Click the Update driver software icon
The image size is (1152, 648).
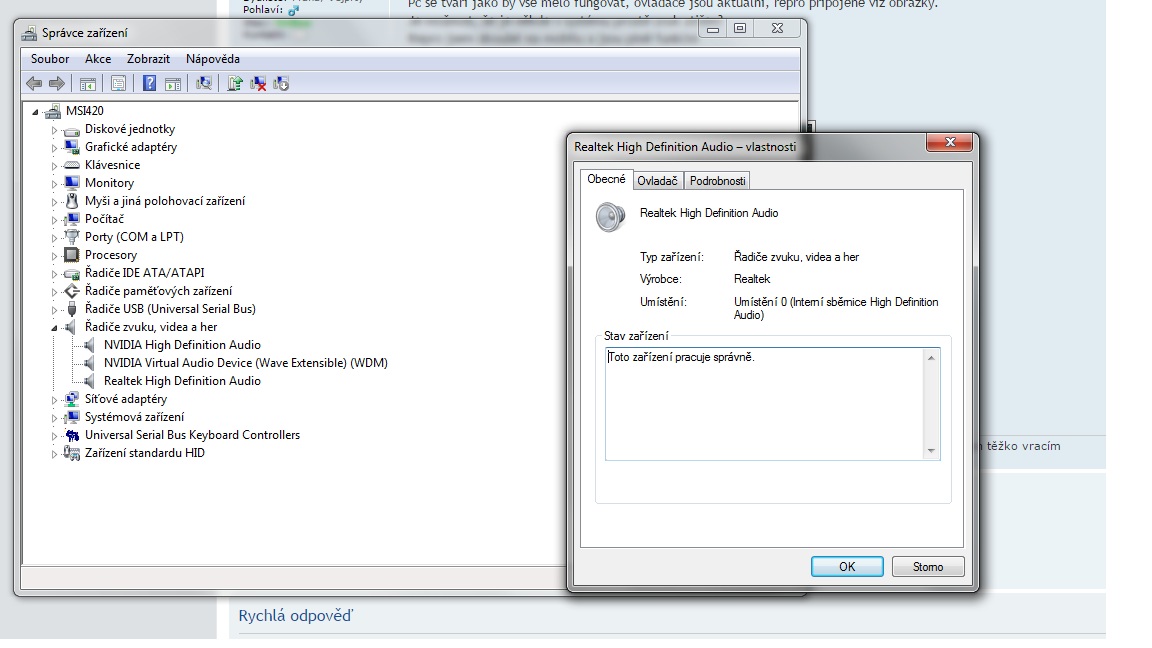(234, 84)
